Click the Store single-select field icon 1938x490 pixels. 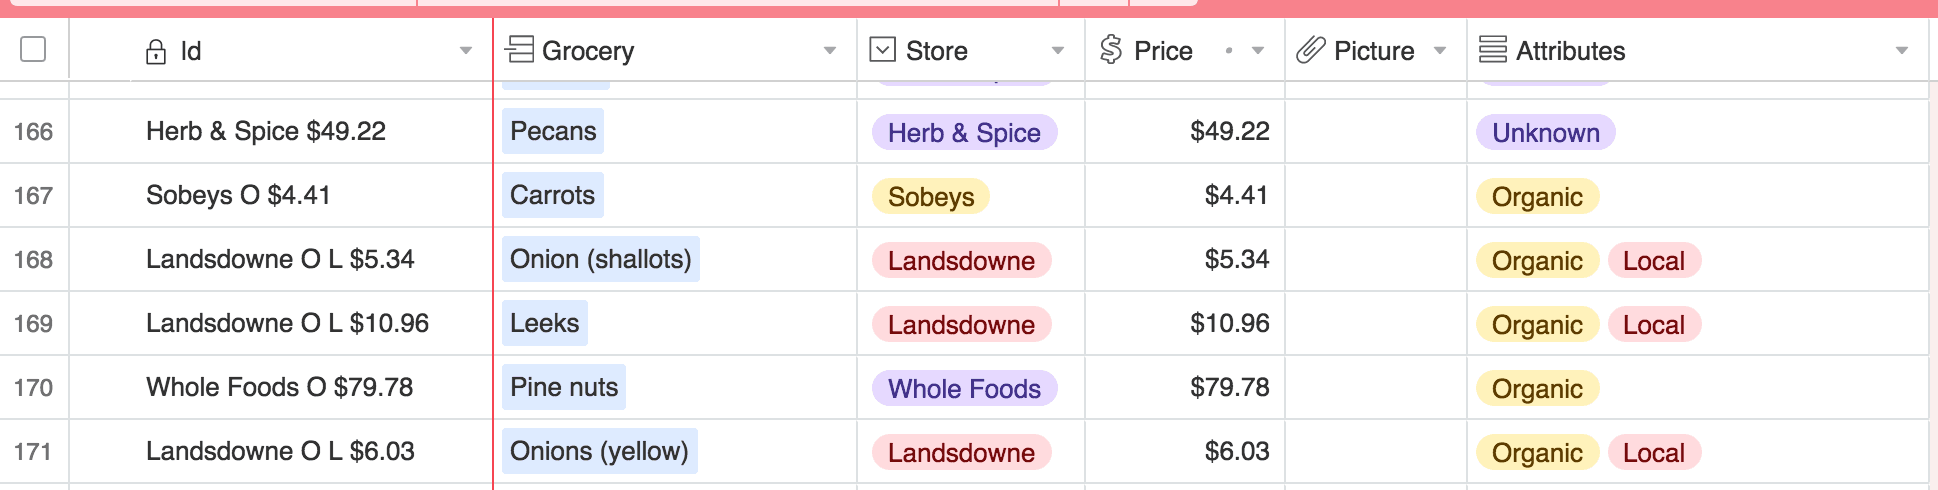[882, 50]
